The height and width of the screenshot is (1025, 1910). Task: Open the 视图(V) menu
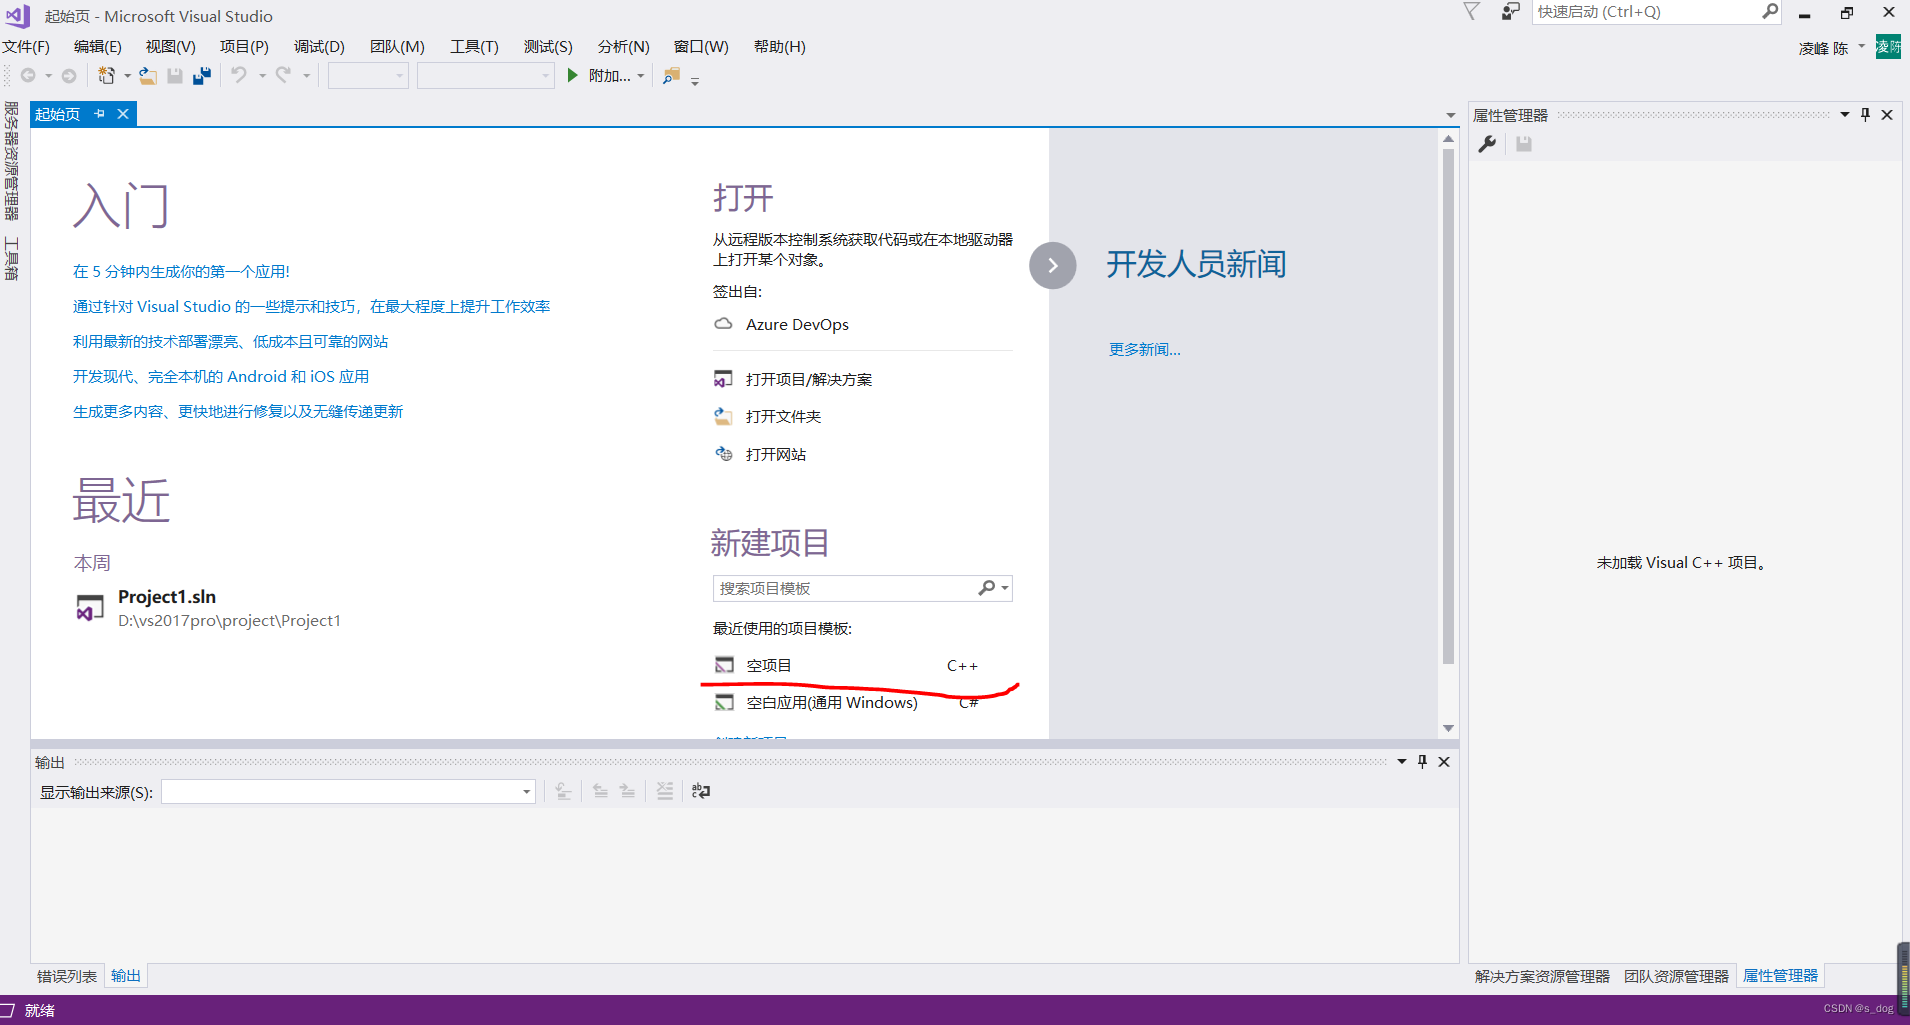point(171,47)
